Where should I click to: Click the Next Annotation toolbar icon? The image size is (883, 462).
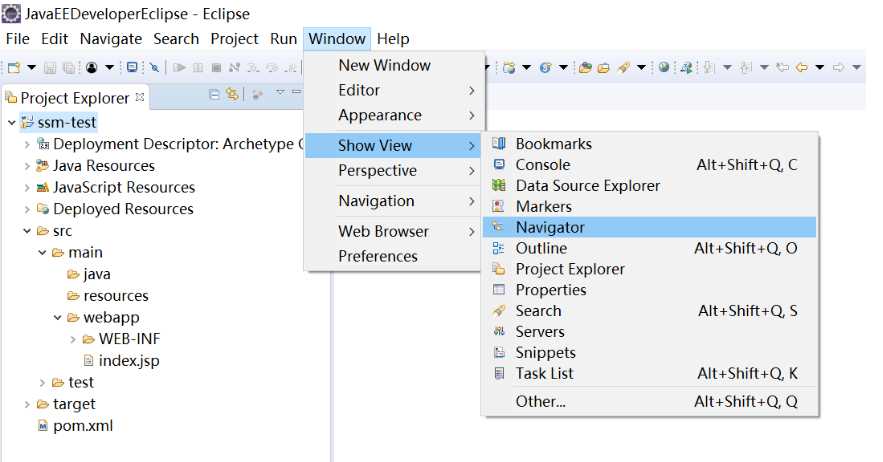710,68
